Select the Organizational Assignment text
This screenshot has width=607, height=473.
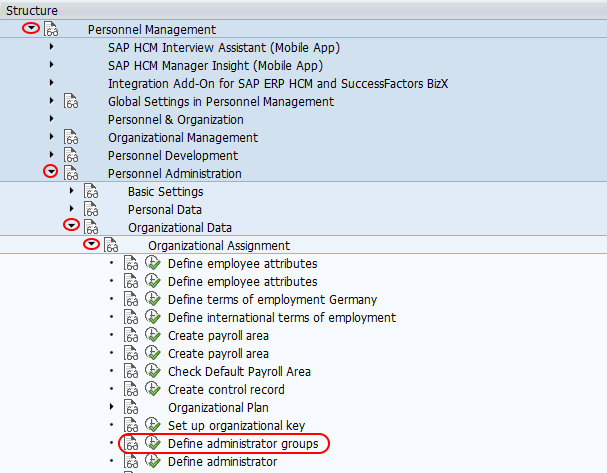tap(219, 246)
